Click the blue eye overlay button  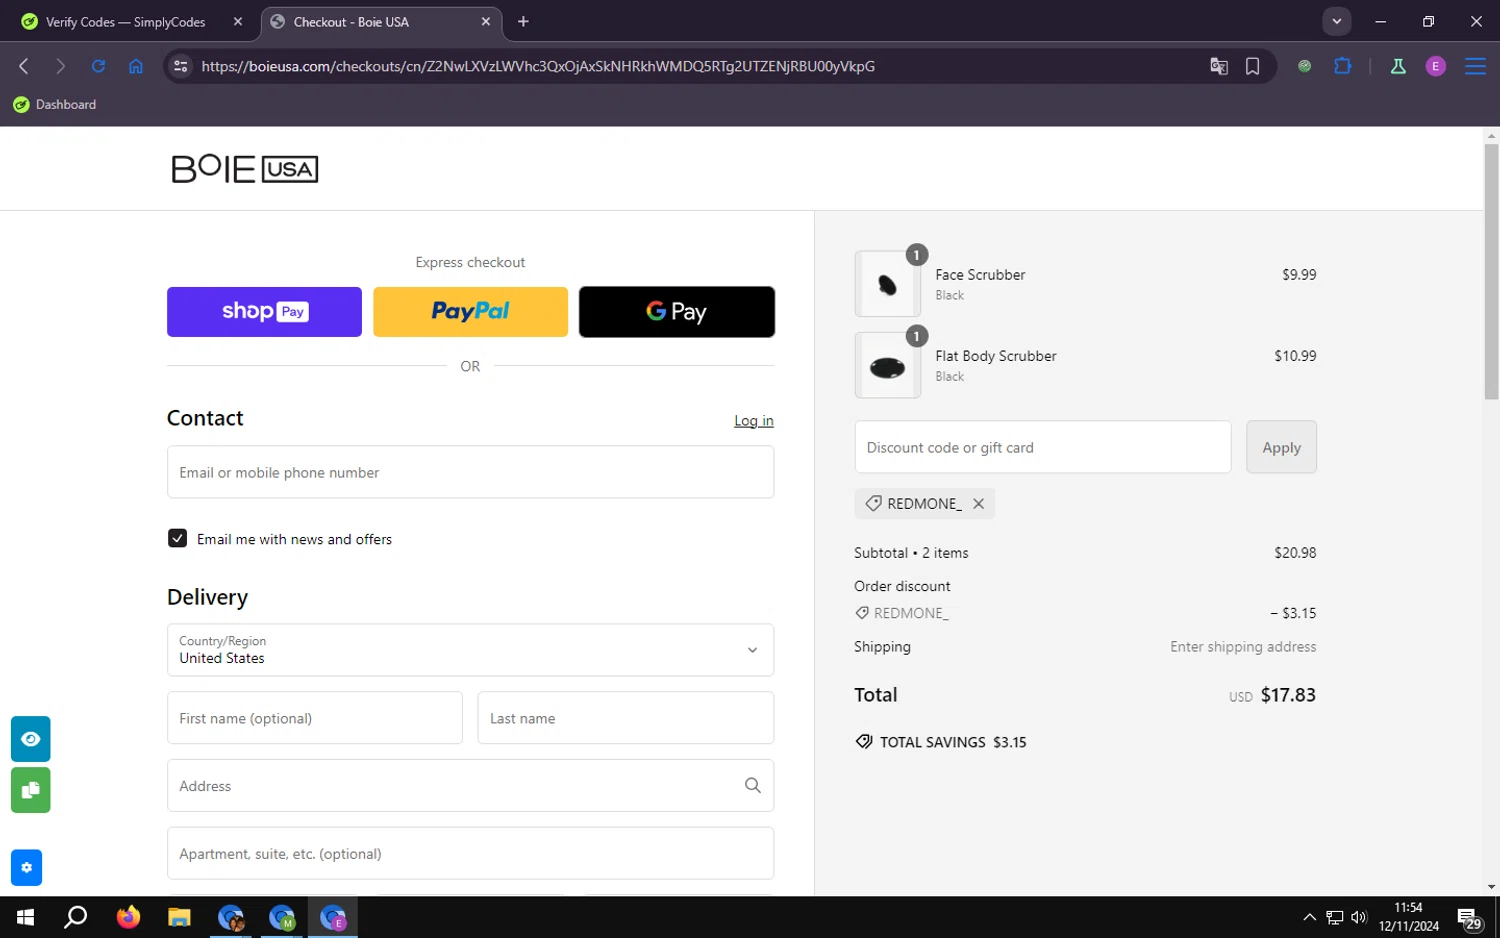(31, 739)
